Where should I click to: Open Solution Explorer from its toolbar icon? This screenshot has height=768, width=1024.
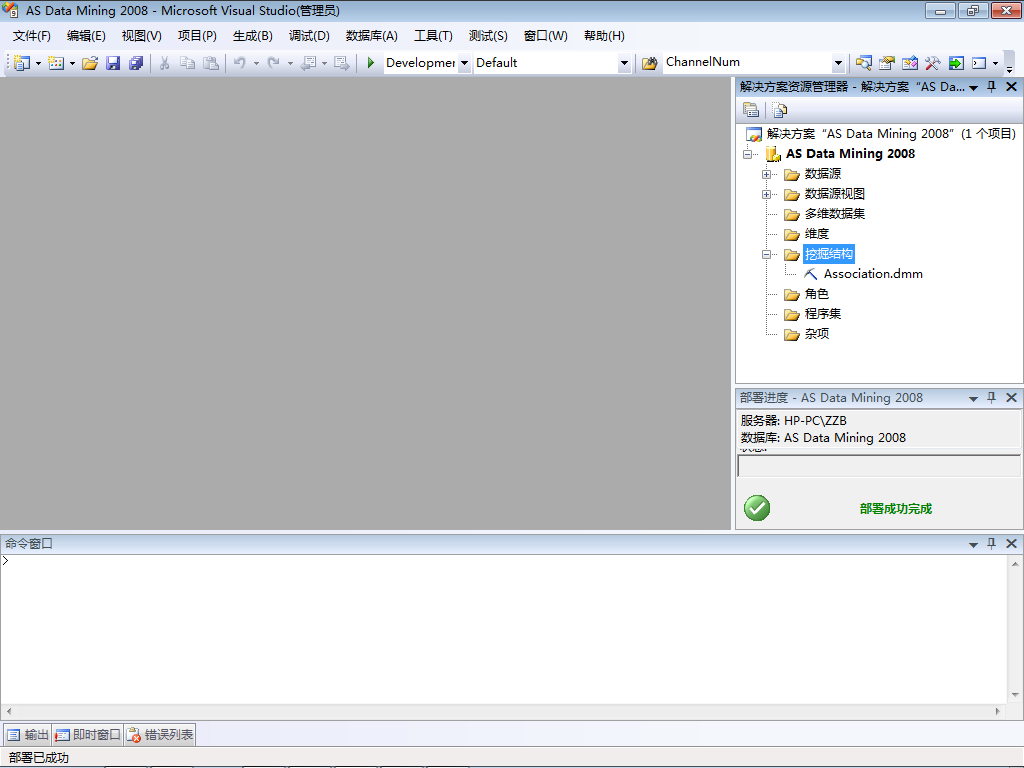click(863, 63)
